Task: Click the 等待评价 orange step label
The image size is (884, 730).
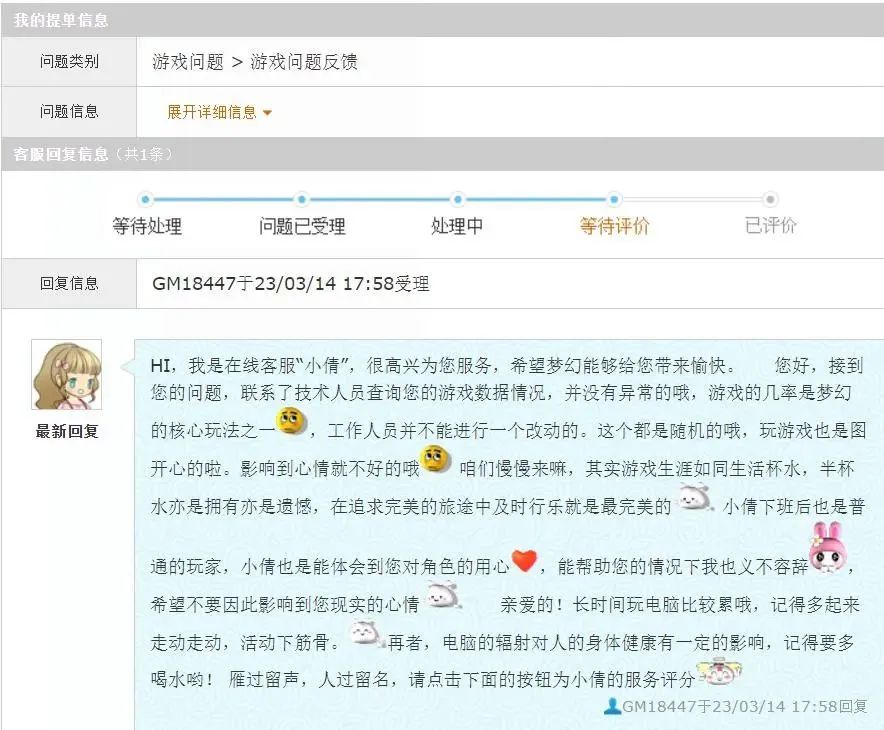Action: 615,226
